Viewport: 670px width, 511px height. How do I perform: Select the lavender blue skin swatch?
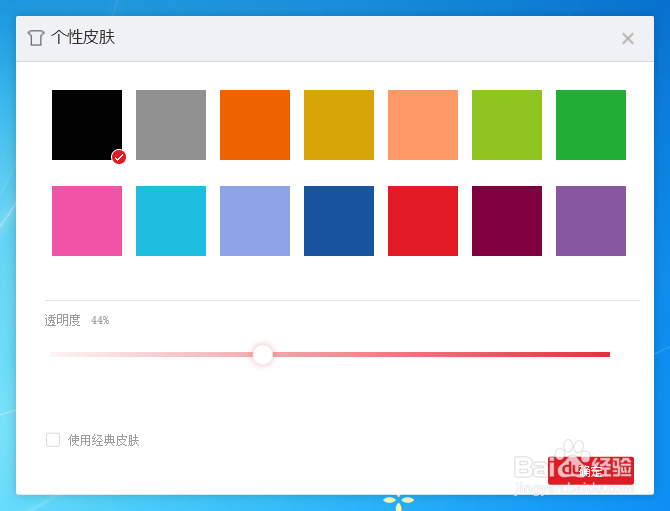point(255,221)
